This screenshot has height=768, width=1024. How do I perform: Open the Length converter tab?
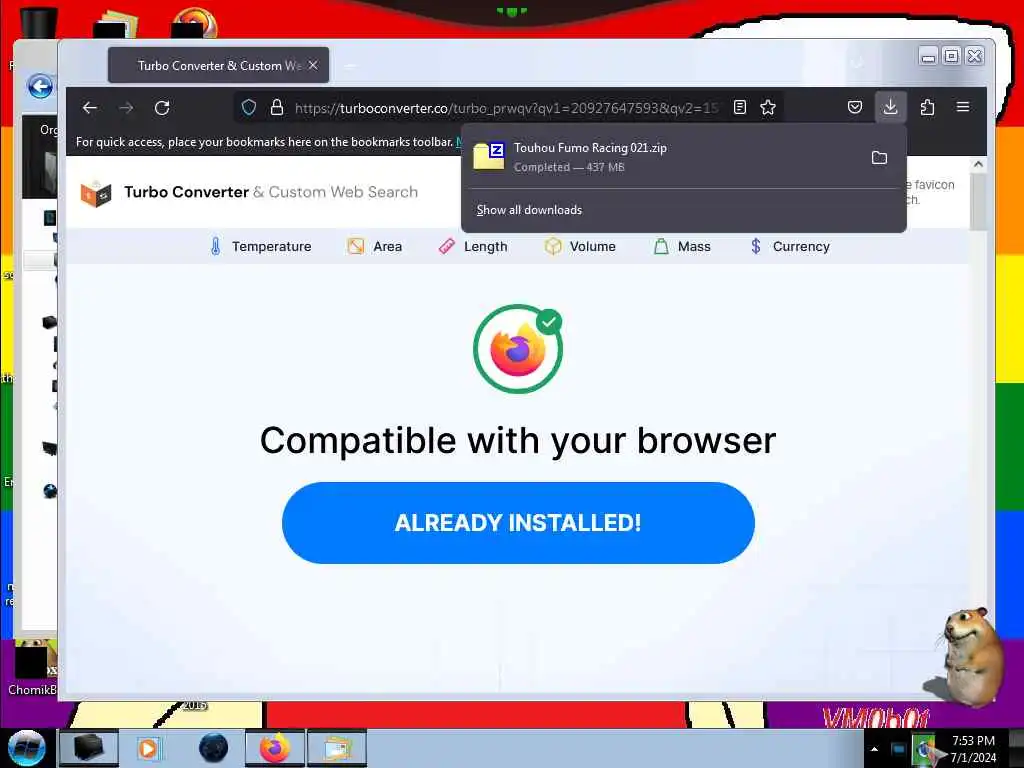coord(473,246)
